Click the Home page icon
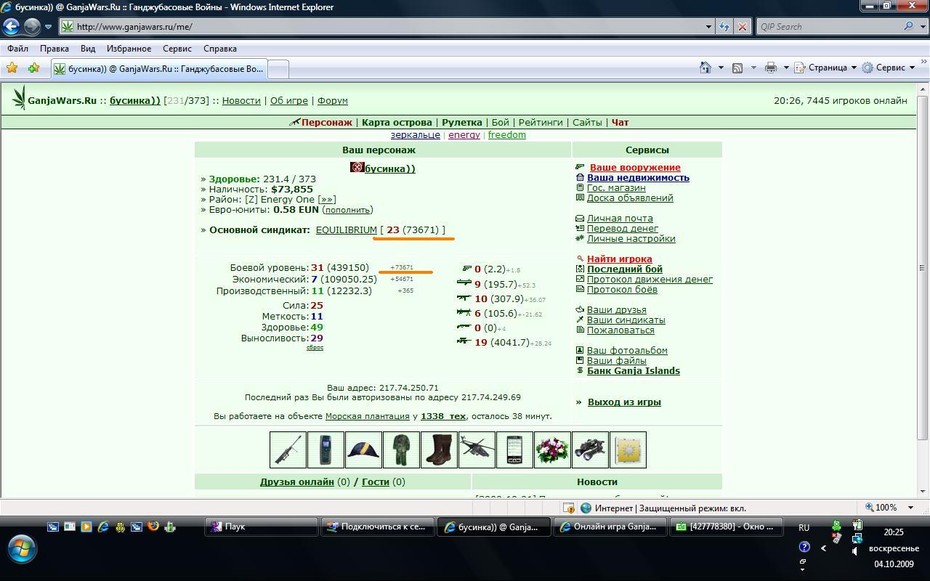Image resolution: width=930 pixels, height=581 pixels. coord(705,68)
